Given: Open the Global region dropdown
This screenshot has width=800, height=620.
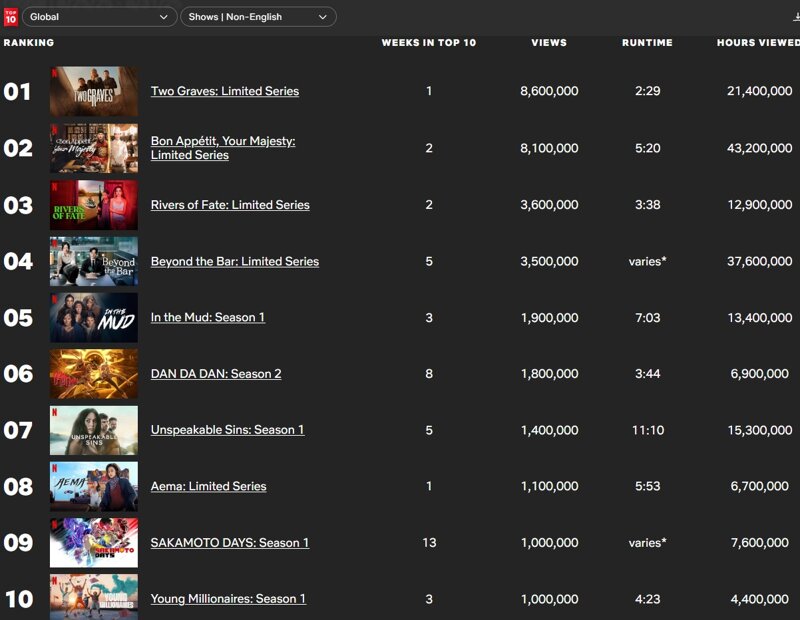Looking at the screenshot, I should coord(99,17).
